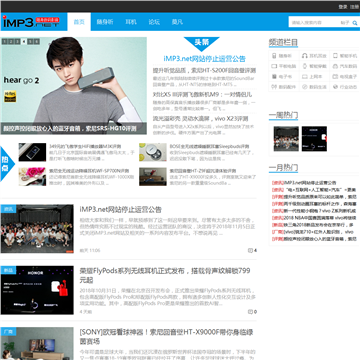
Task: Open the FlyPods launch event thumbnail
Action: pyautogui.click(x=37, y=290)
